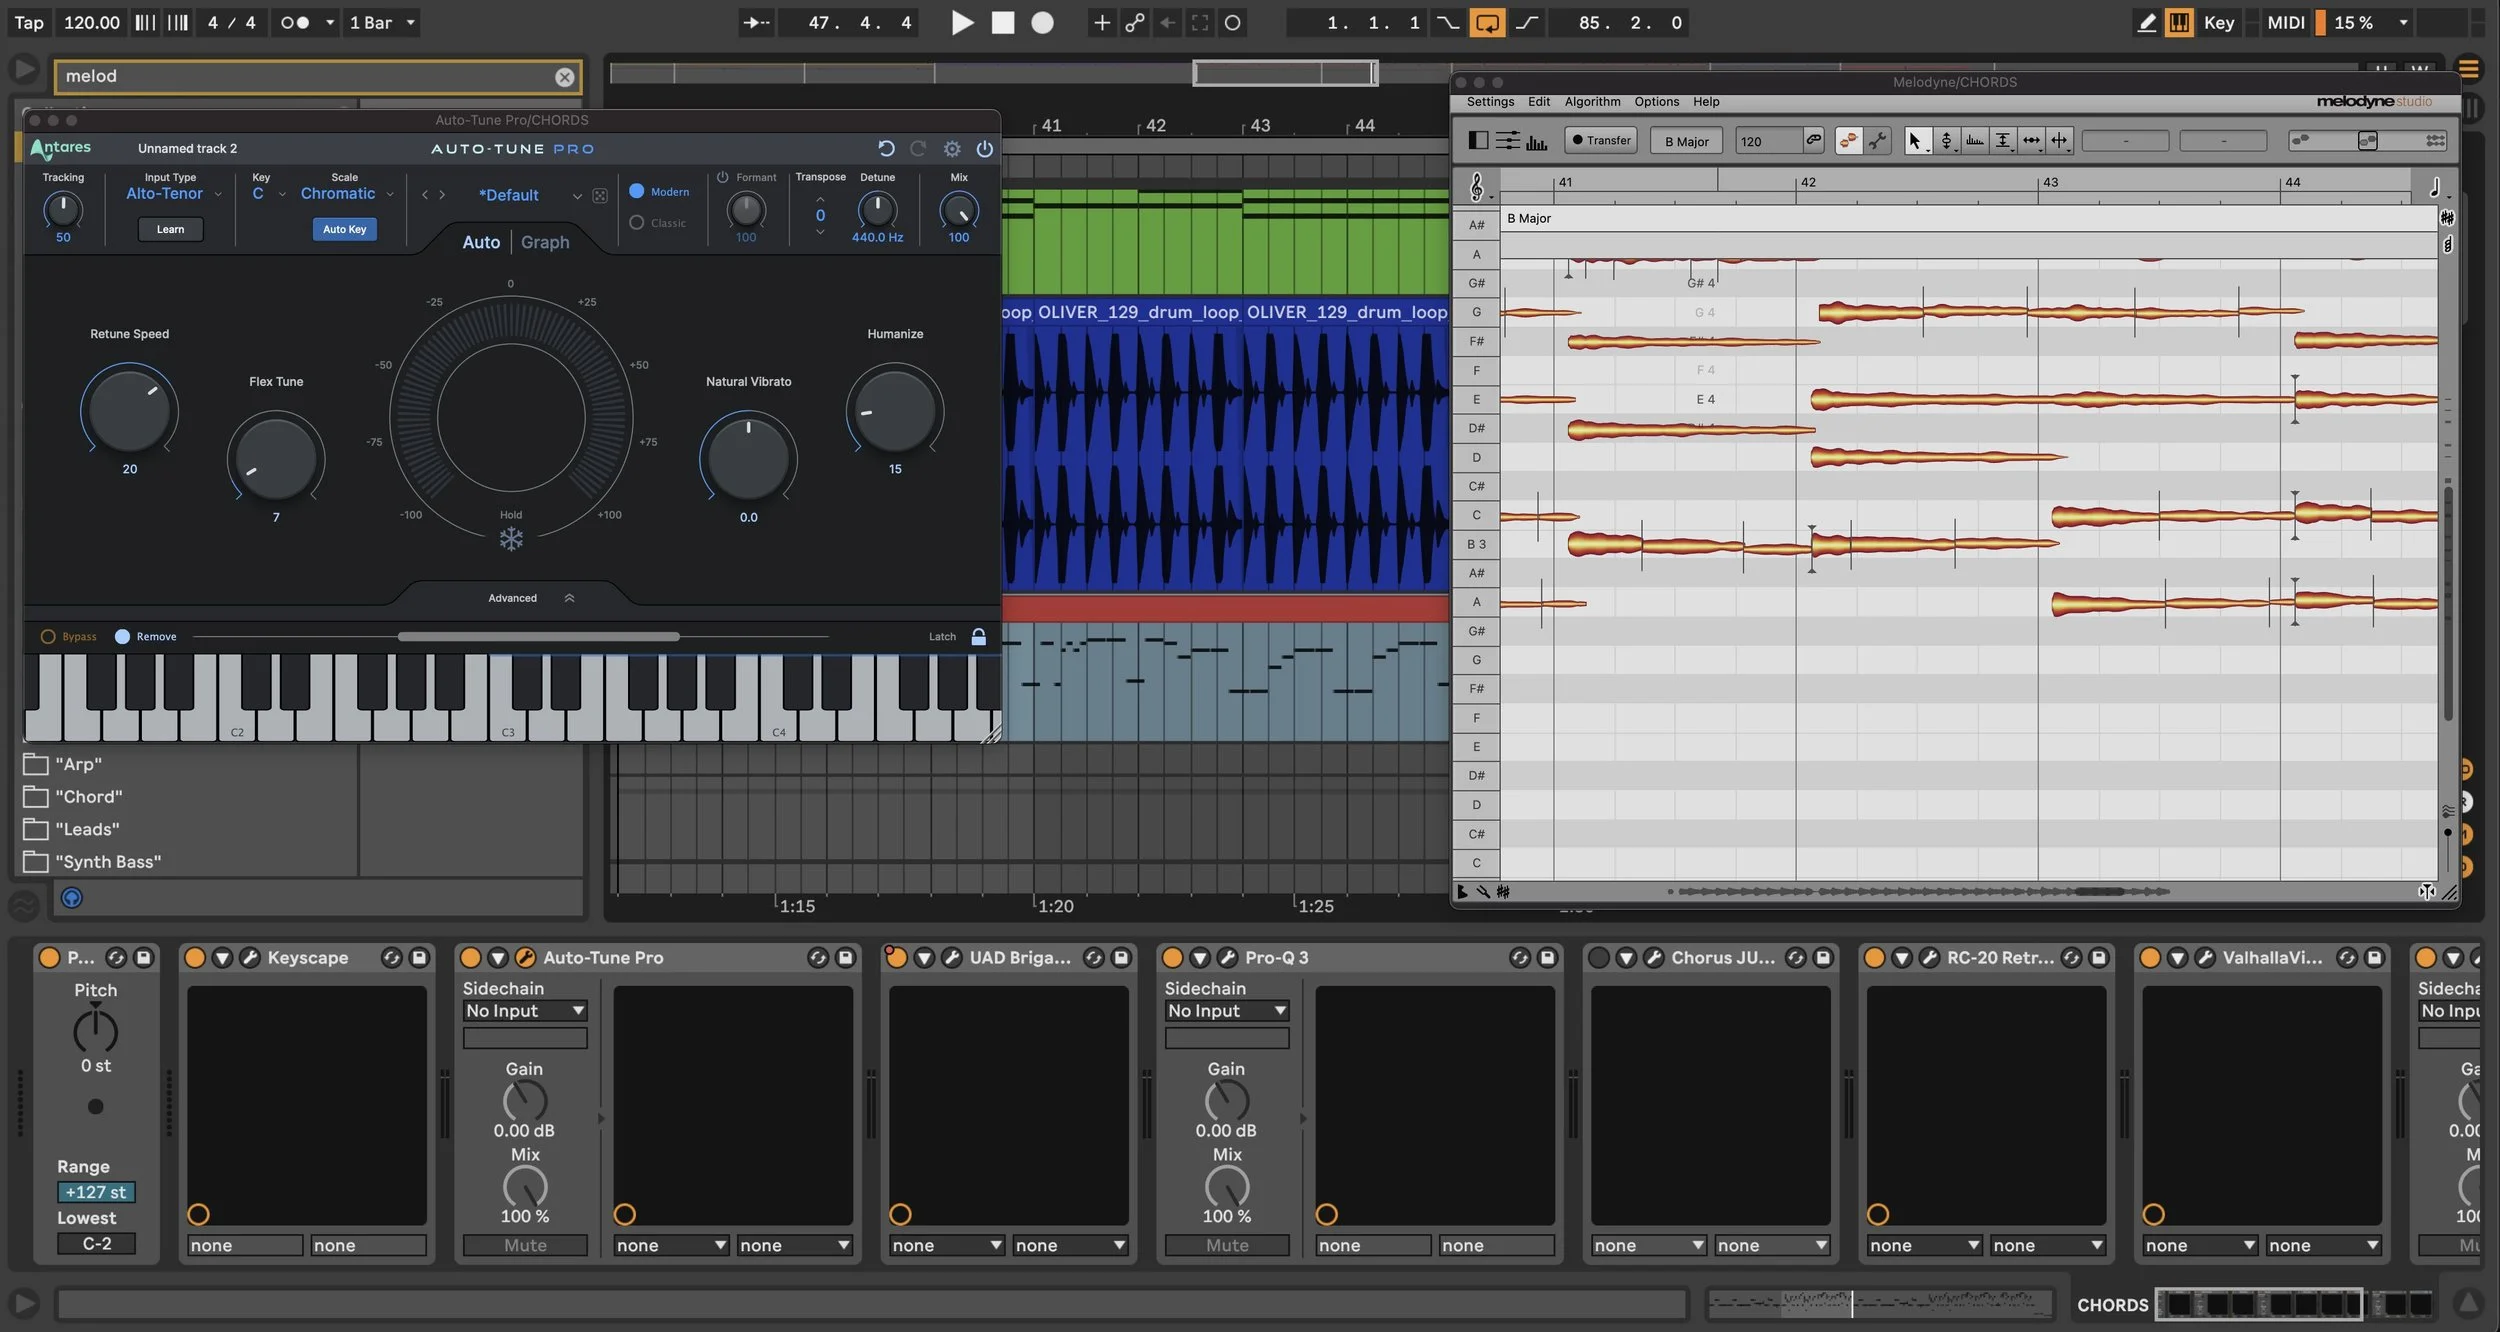Image resolution: width=2500 pixels, height=1332 pixels.
Task: Switch to Auto-Tune Graph tab
Action: [545, 242]
